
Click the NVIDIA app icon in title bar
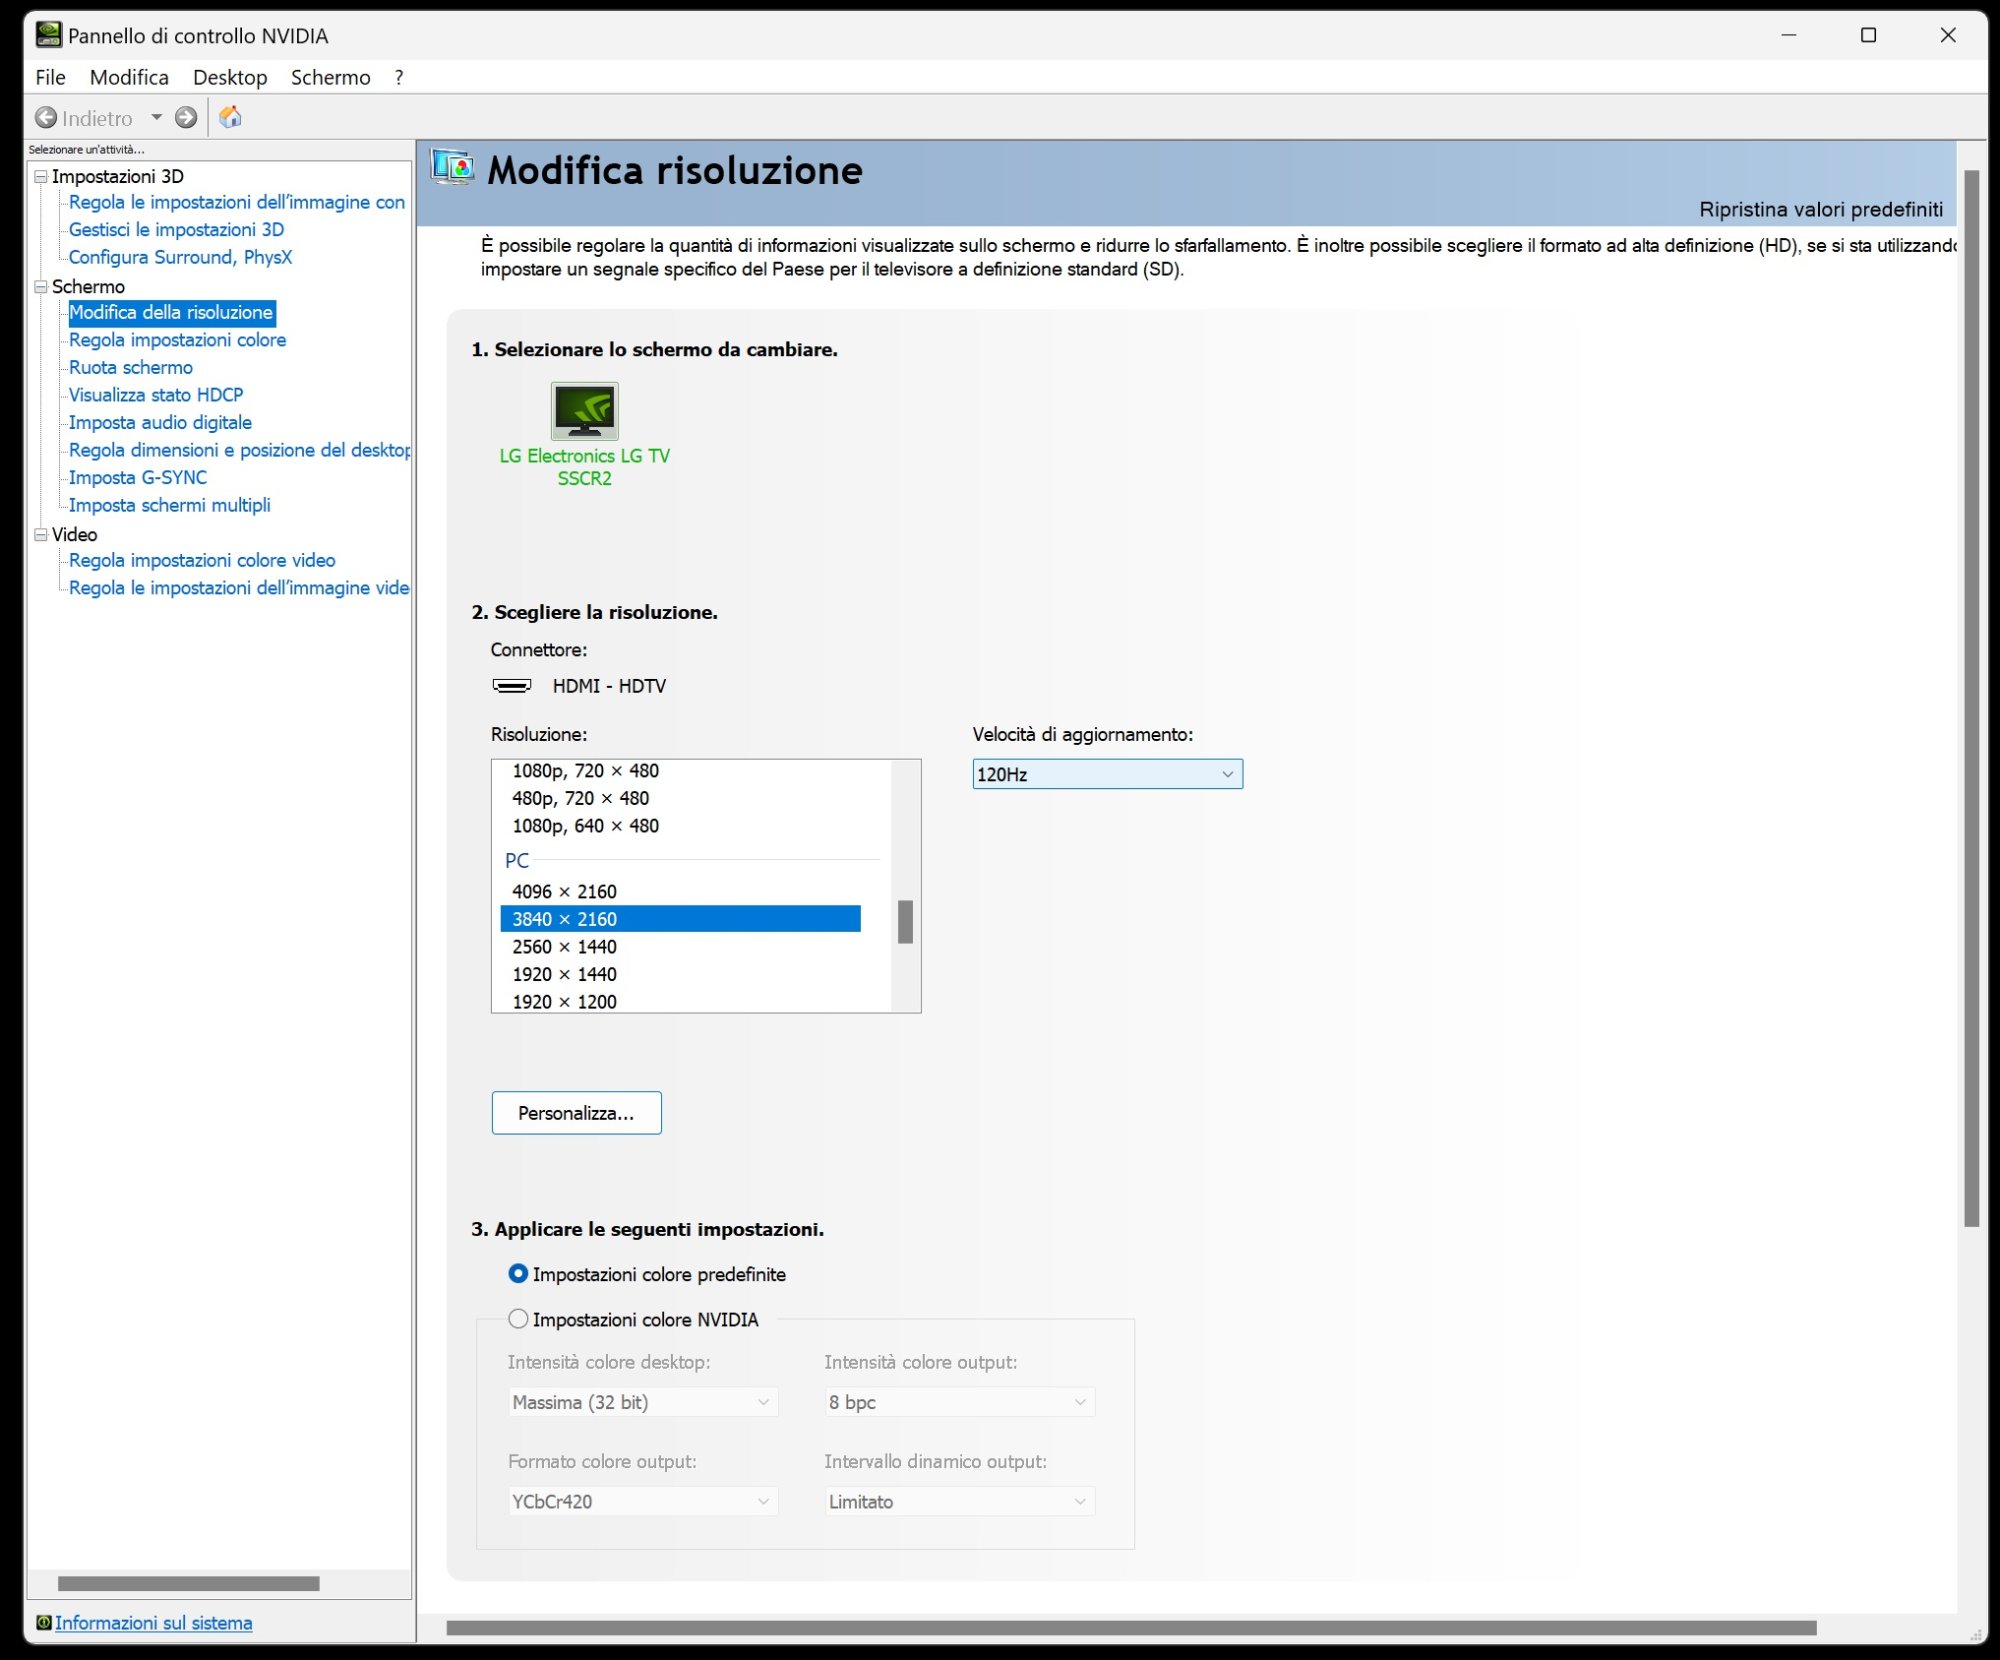click(x=48, y=35)
